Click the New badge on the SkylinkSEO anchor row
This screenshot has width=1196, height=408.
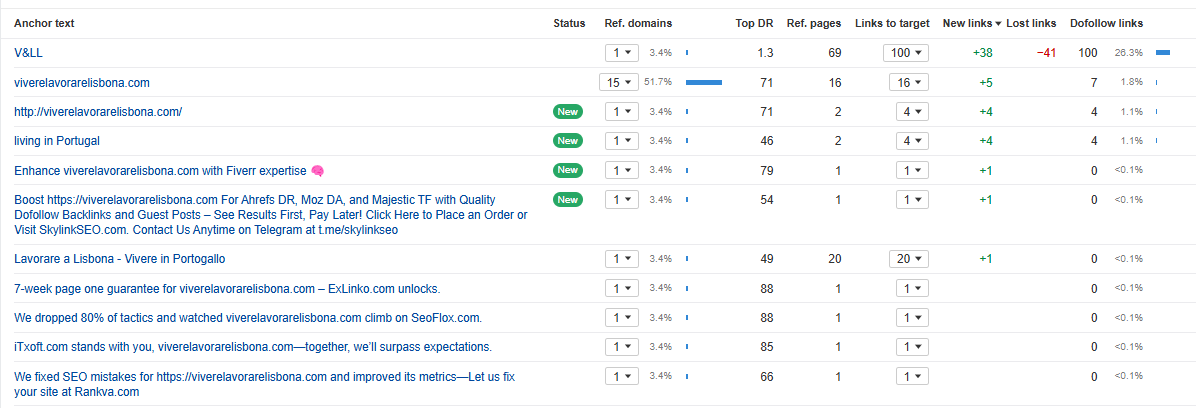pyautogui.click(x=568, y=200)
